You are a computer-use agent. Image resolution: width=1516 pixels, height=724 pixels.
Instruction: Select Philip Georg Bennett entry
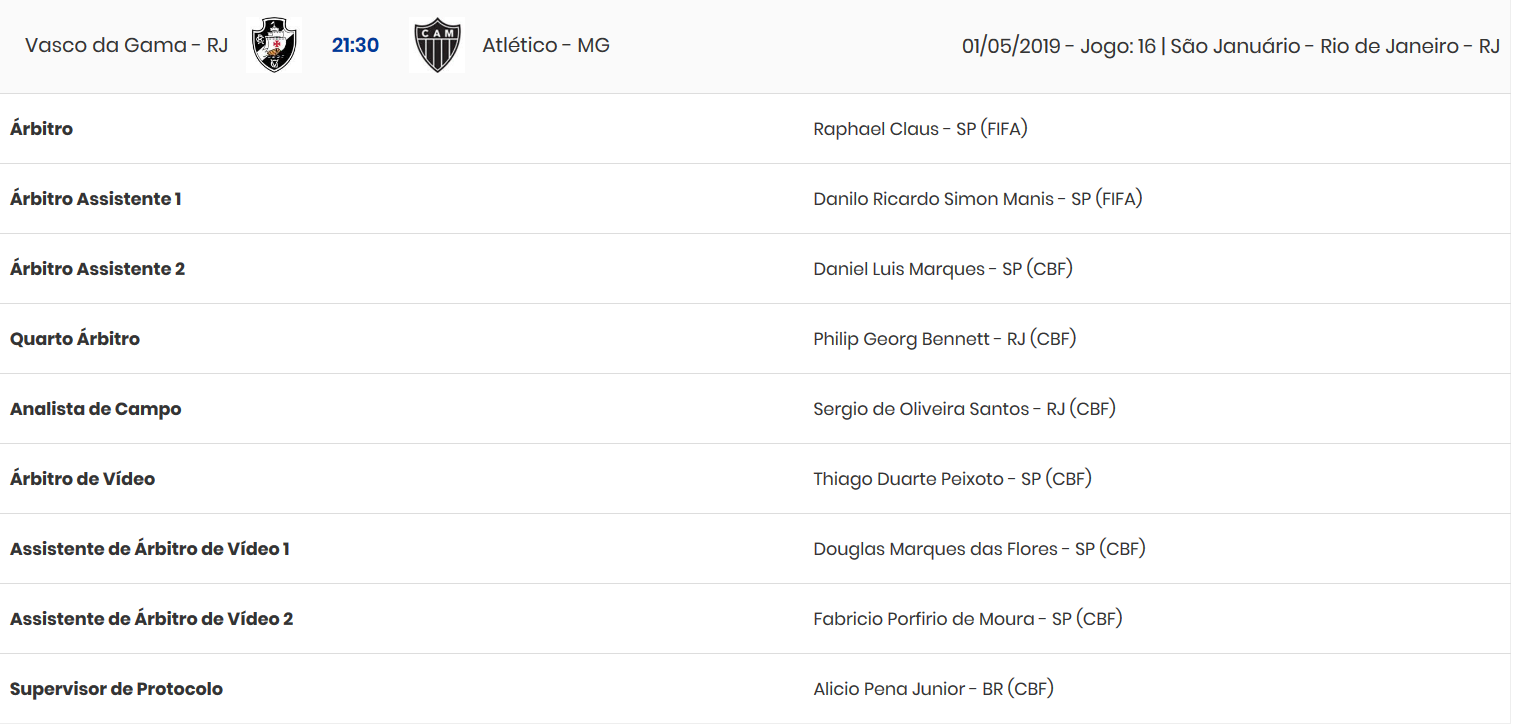944,339
